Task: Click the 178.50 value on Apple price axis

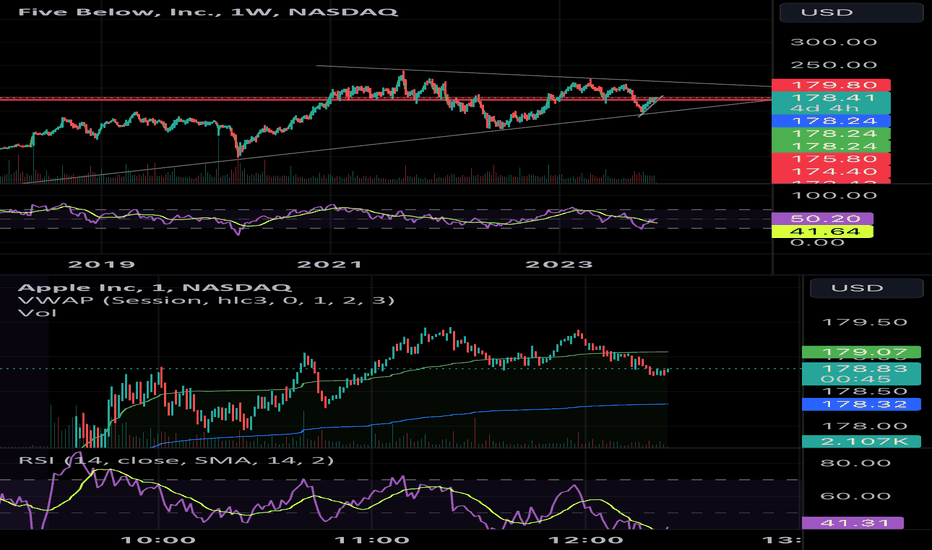Action: [x=864, y=391]
